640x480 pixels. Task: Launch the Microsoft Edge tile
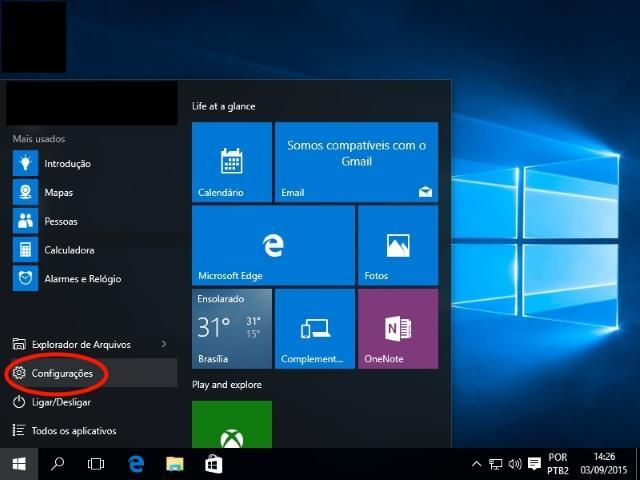pos(273,245)
